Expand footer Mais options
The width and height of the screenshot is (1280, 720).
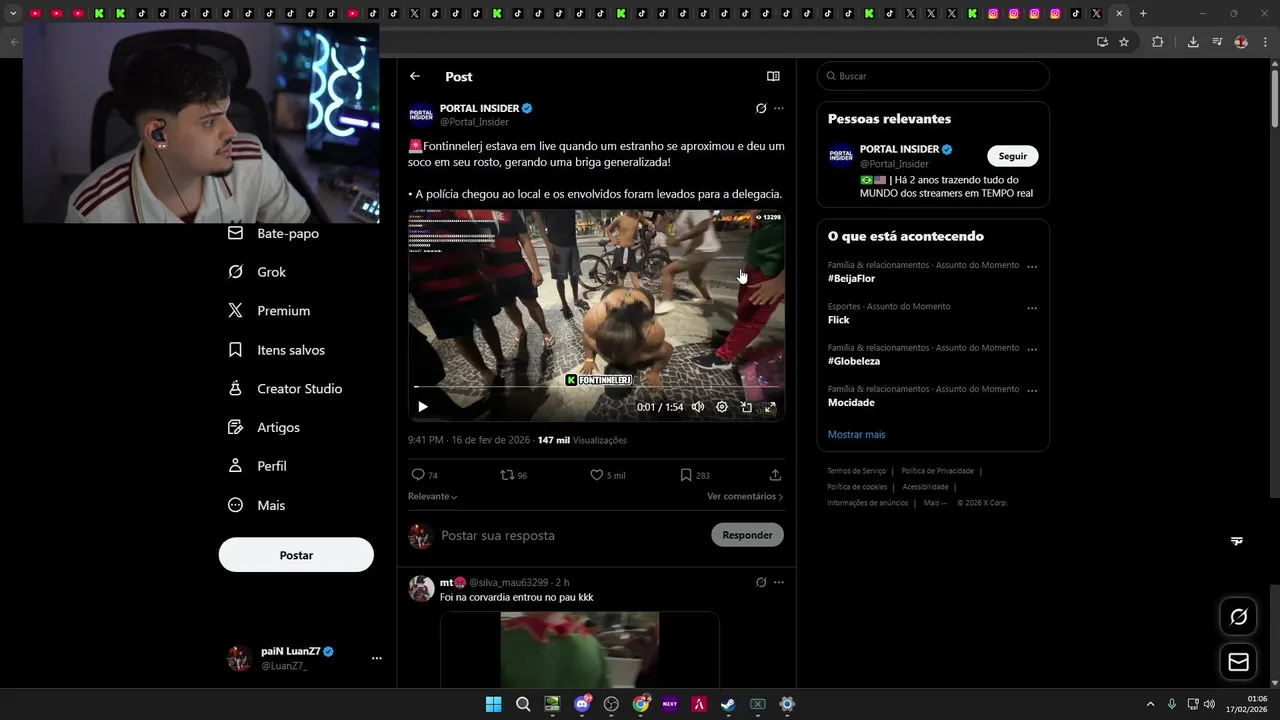(x=935, y=503)
